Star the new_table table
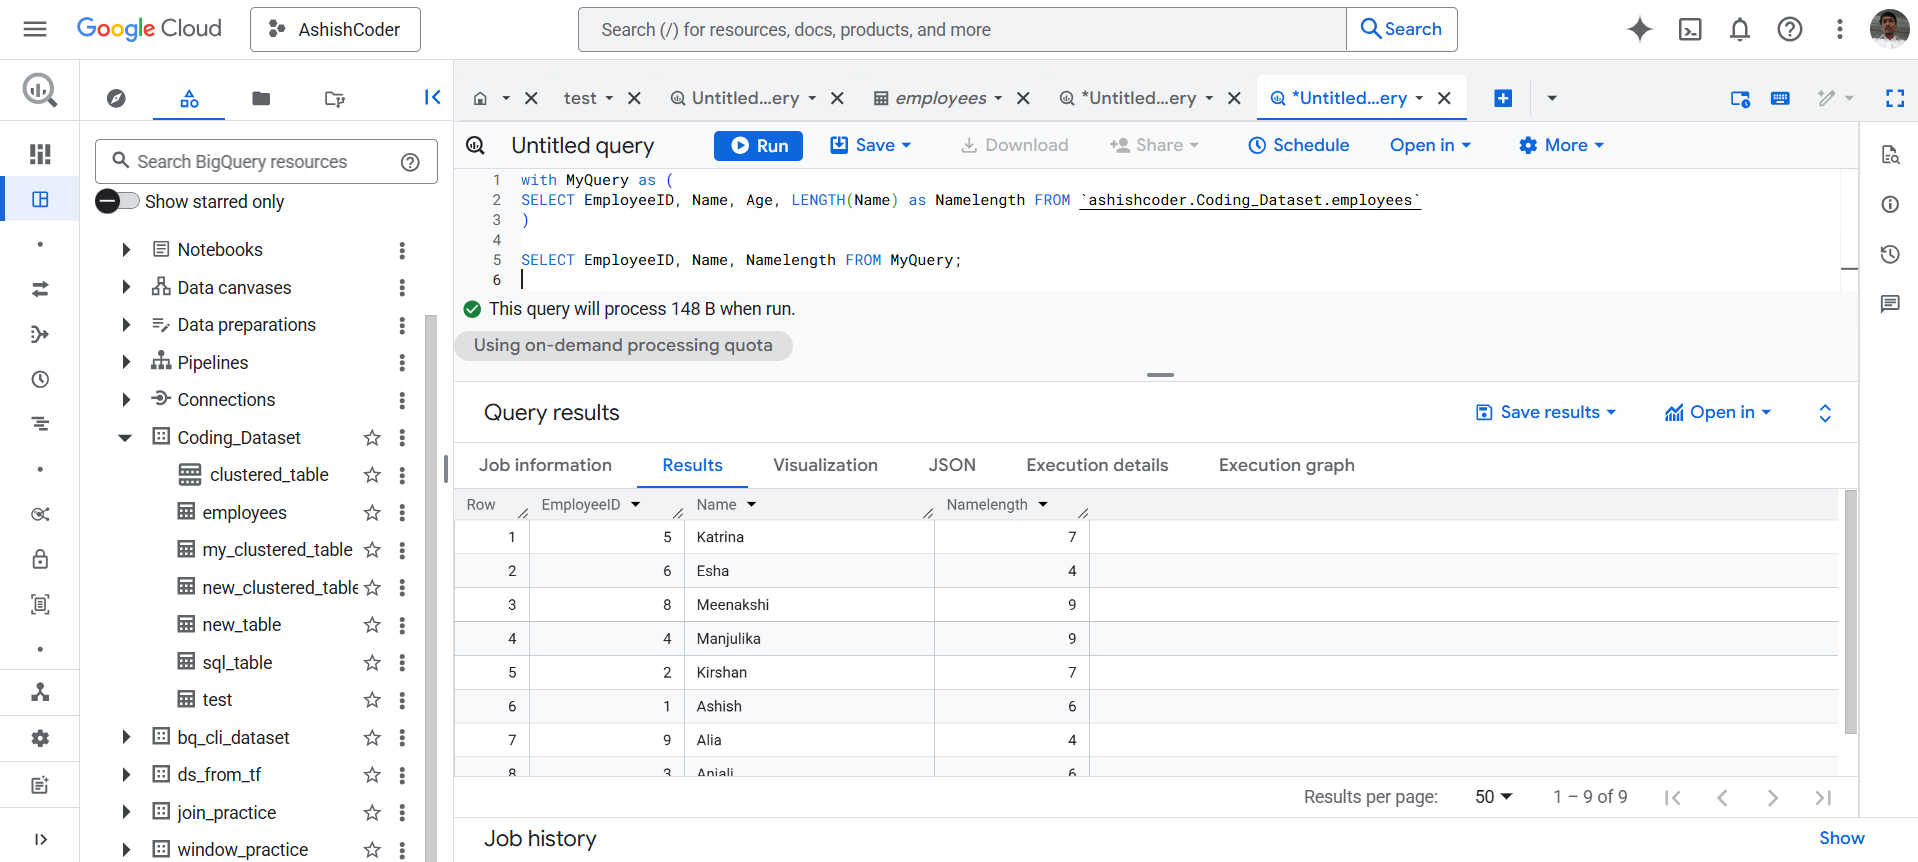 [x=372, y=625]
